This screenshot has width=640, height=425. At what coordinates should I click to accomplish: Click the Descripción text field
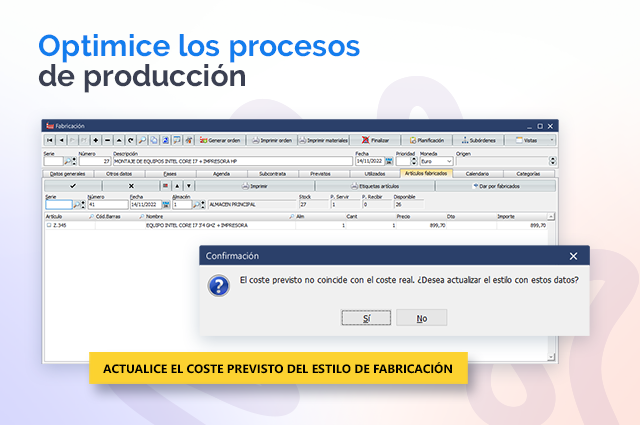point(230,161)
